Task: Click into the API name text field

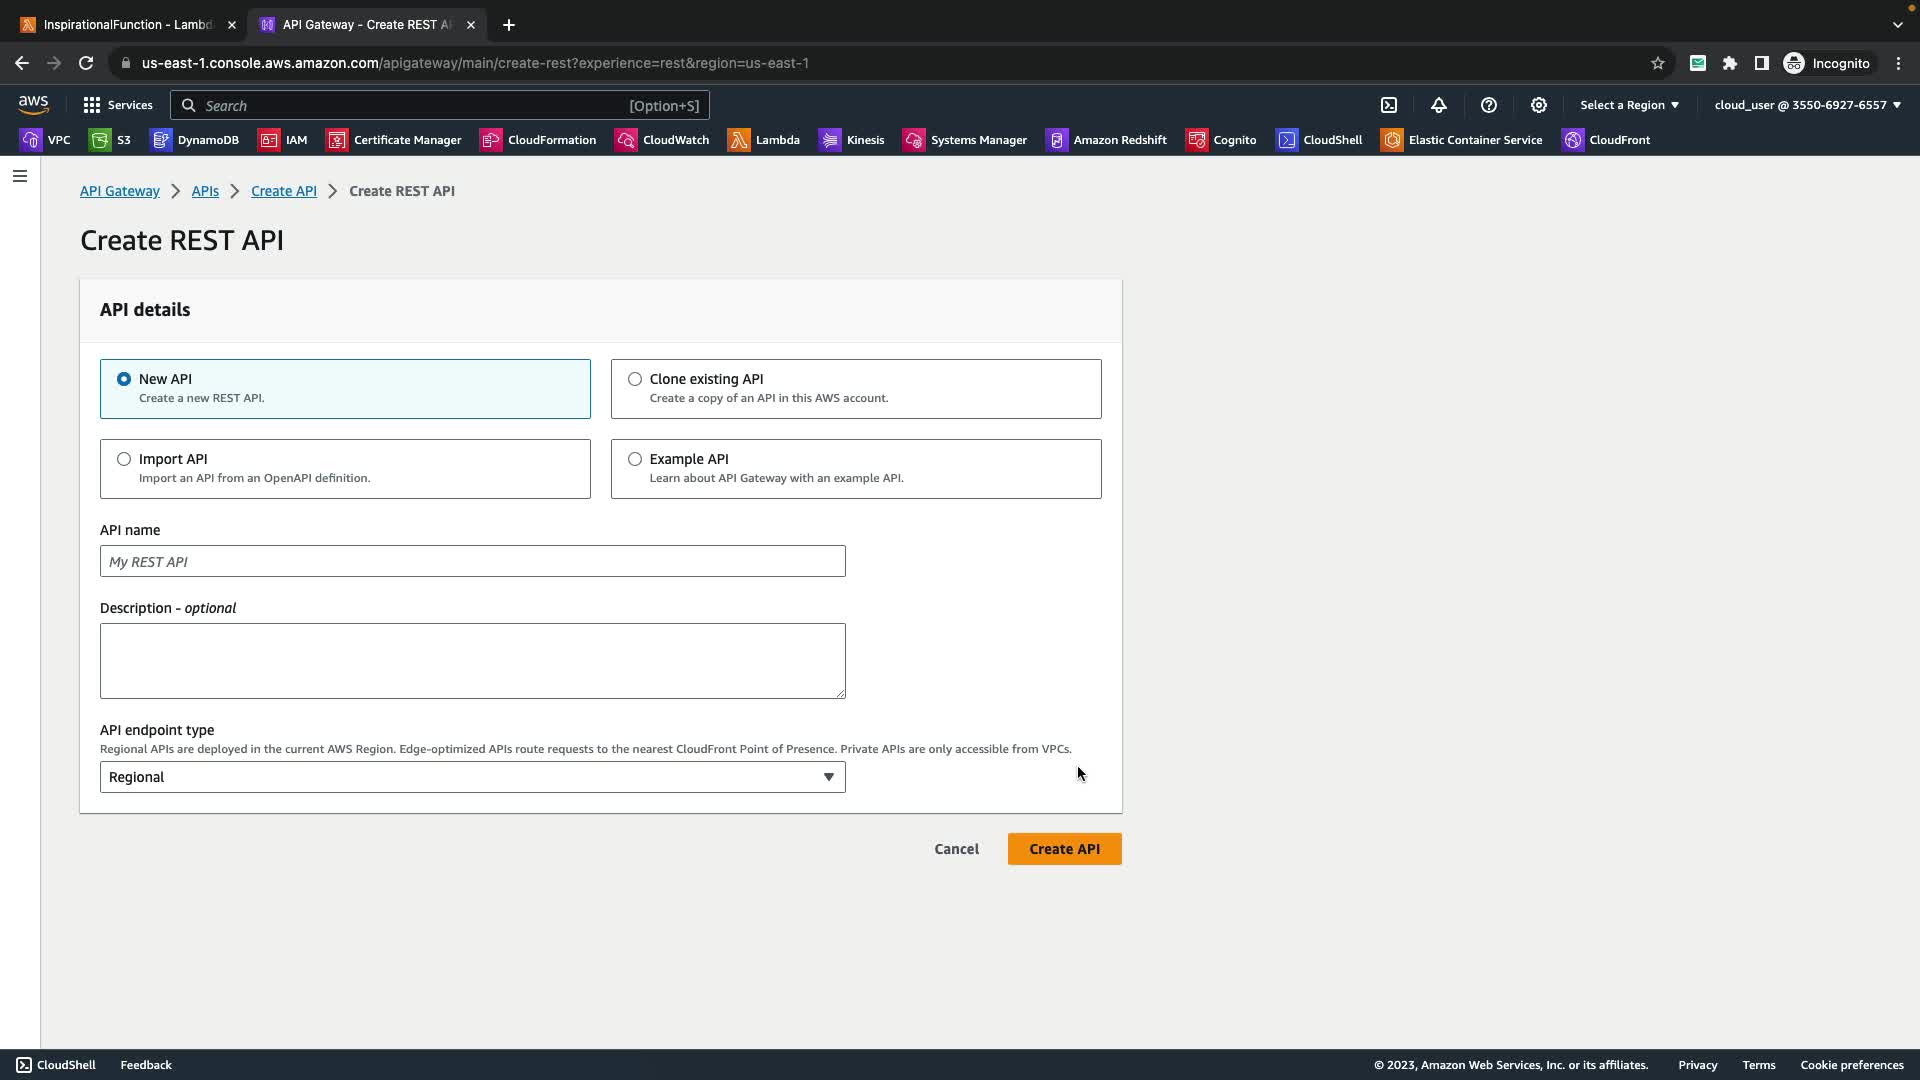Action: [472, 561]
